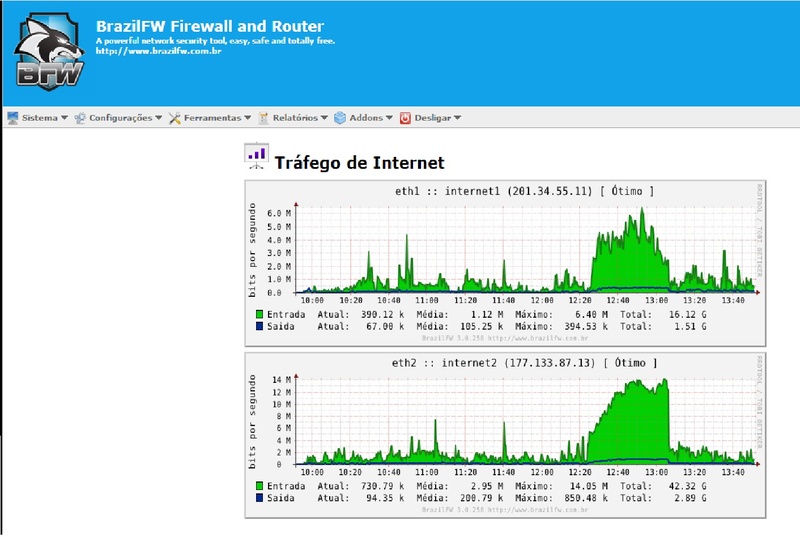The width and height of the screenshot is (800, 537).
Task: Click the Sistema monitor icon
Action: point(13,118)
